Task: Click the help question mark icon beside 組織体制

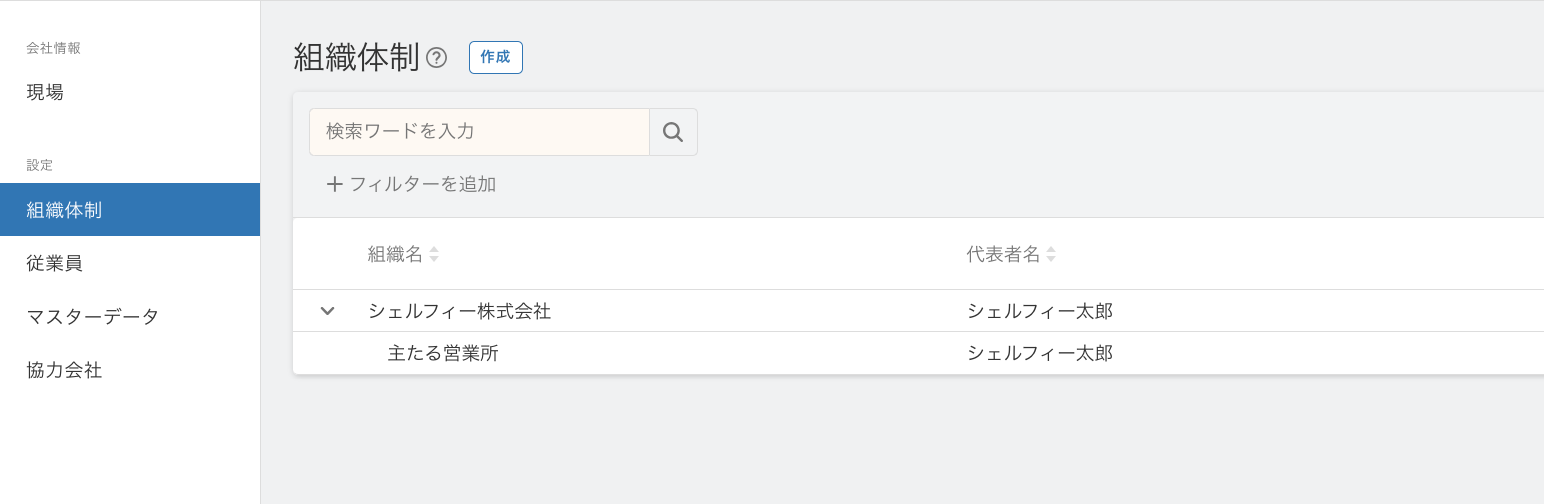Action: [x=436, y=58]
